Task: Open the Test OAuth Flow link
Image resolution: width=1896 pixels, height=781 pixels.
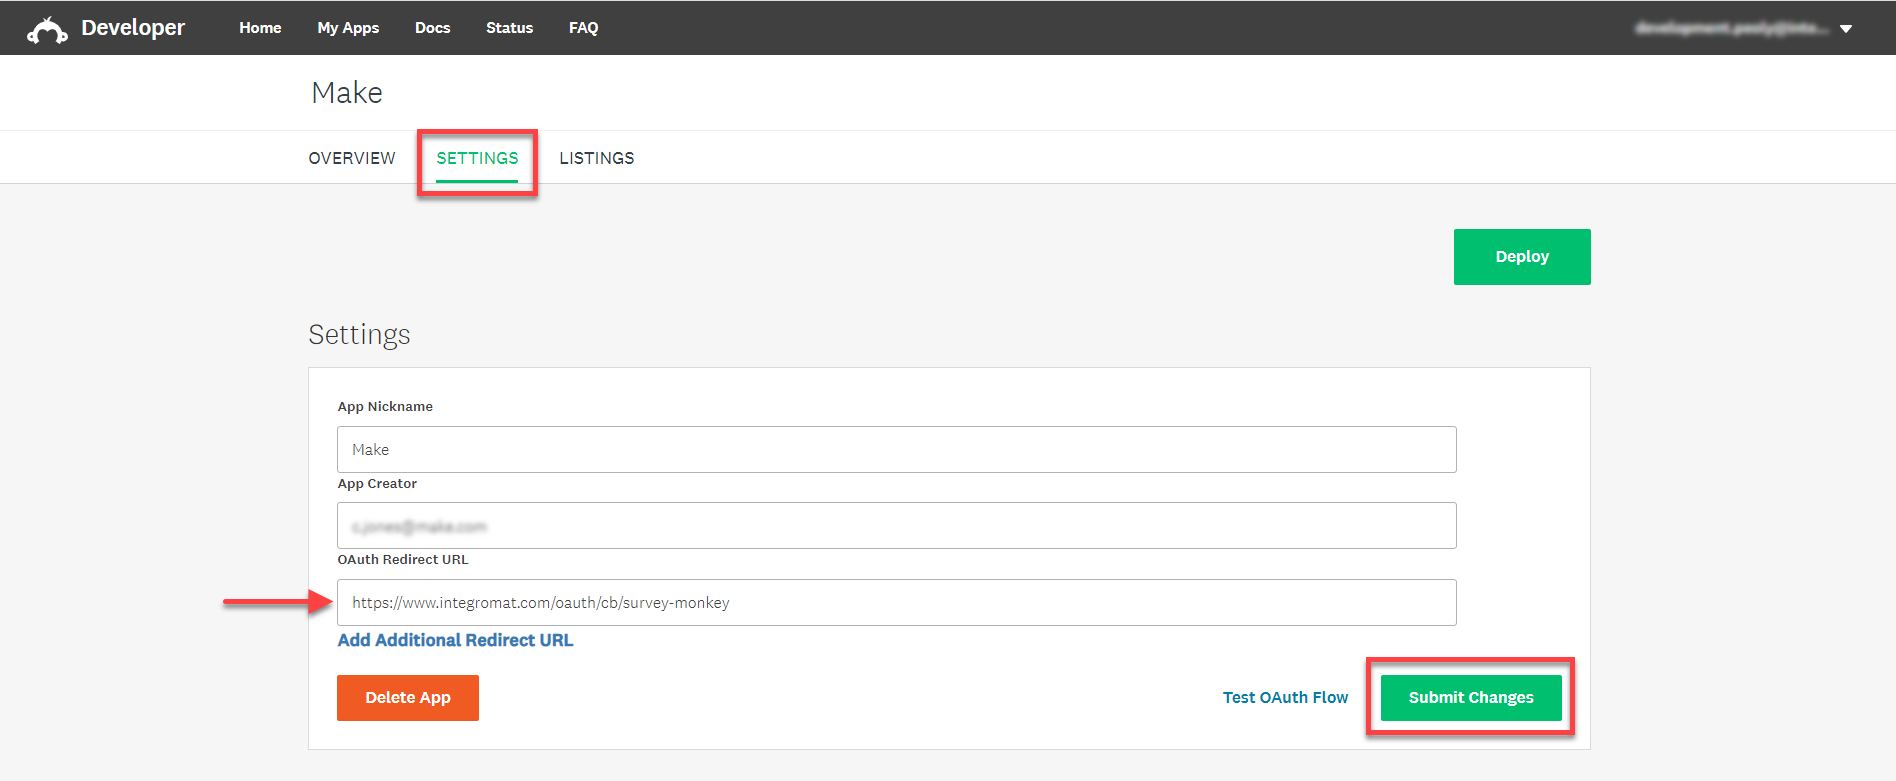Action: [x=1285, y=698]
